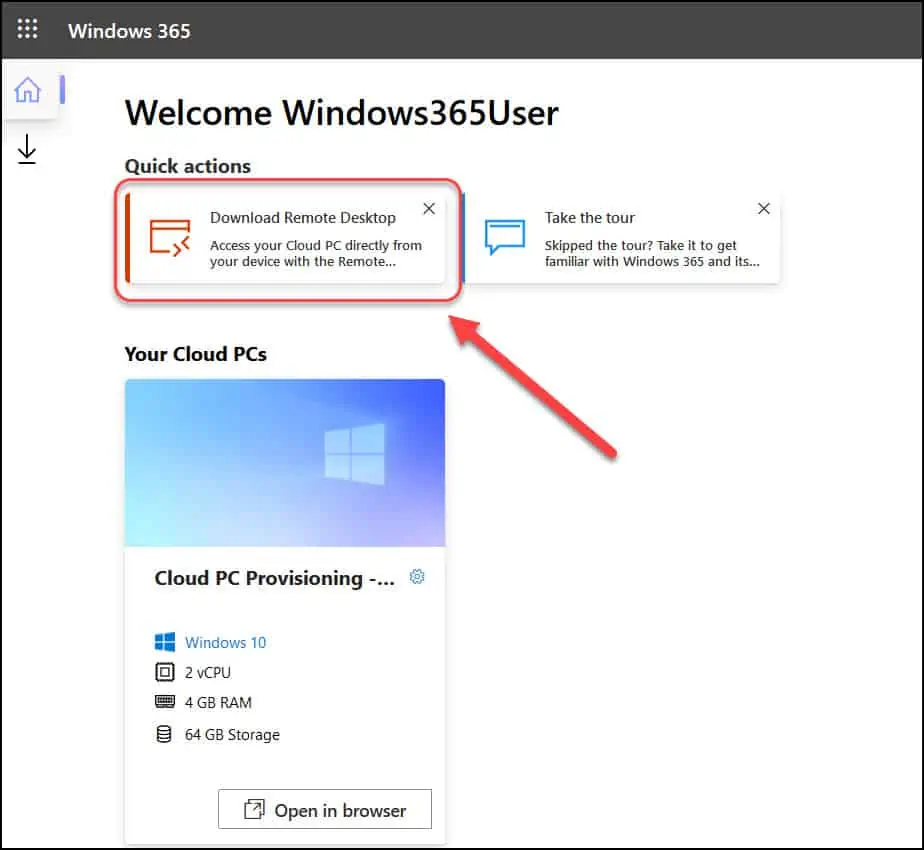924x850 pixels.
Task: Click the Cloud PC Provisioning name
Action: point(275,578)
